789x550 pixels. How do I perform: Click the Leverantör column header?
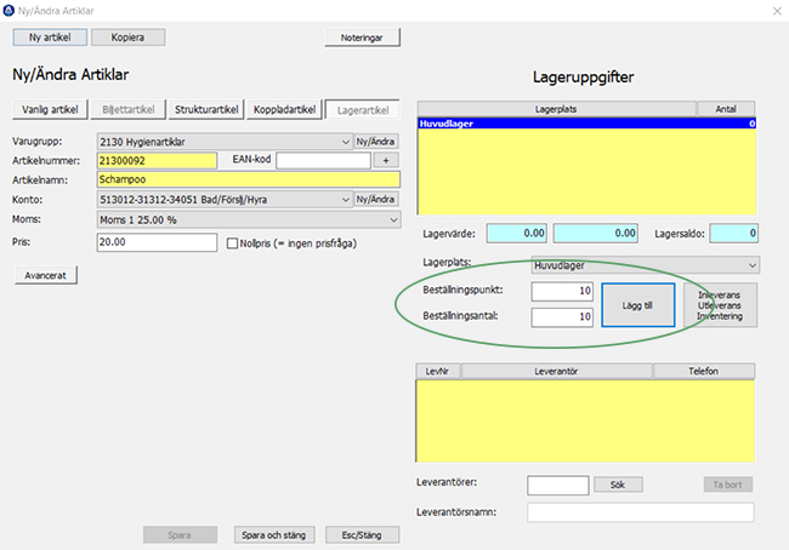coord(557,371)
